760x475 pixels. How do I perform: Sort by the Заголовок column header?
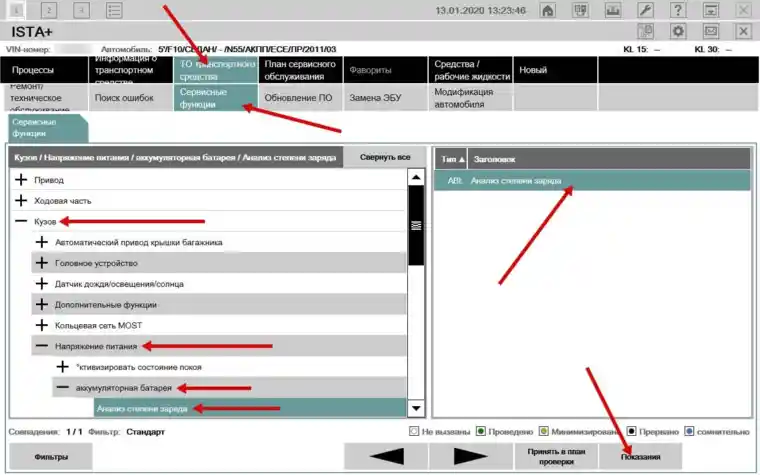[x=609, y=159]
